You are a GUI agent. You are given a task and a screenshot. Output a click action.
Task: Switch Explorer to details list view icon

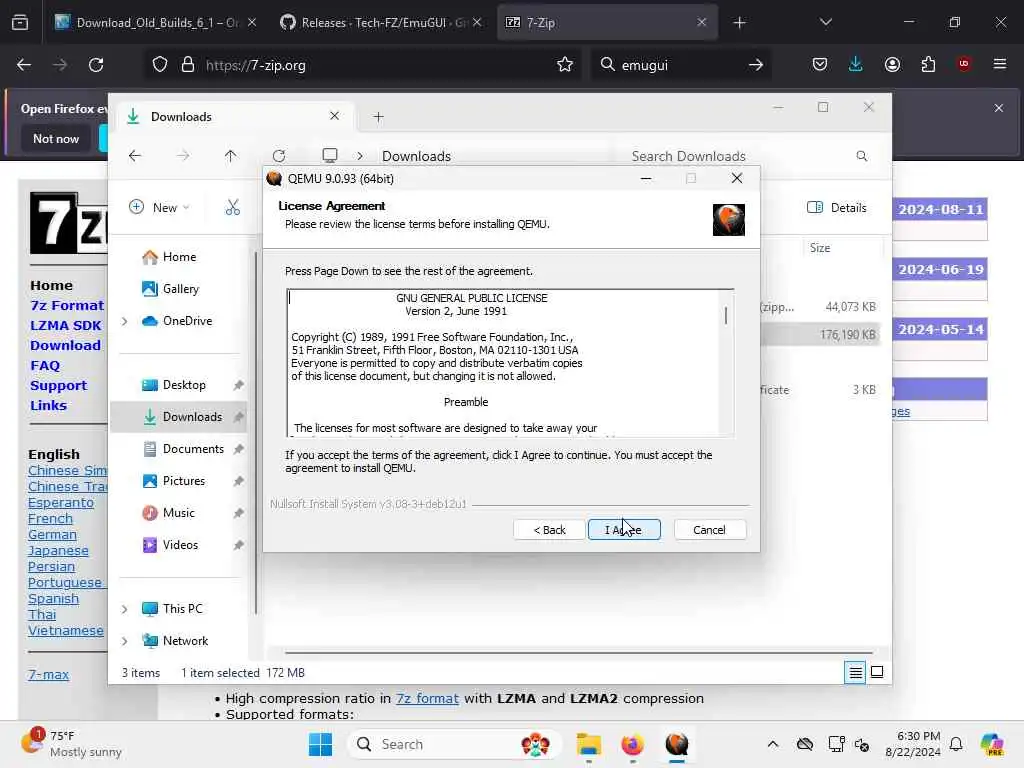point(855,672)
